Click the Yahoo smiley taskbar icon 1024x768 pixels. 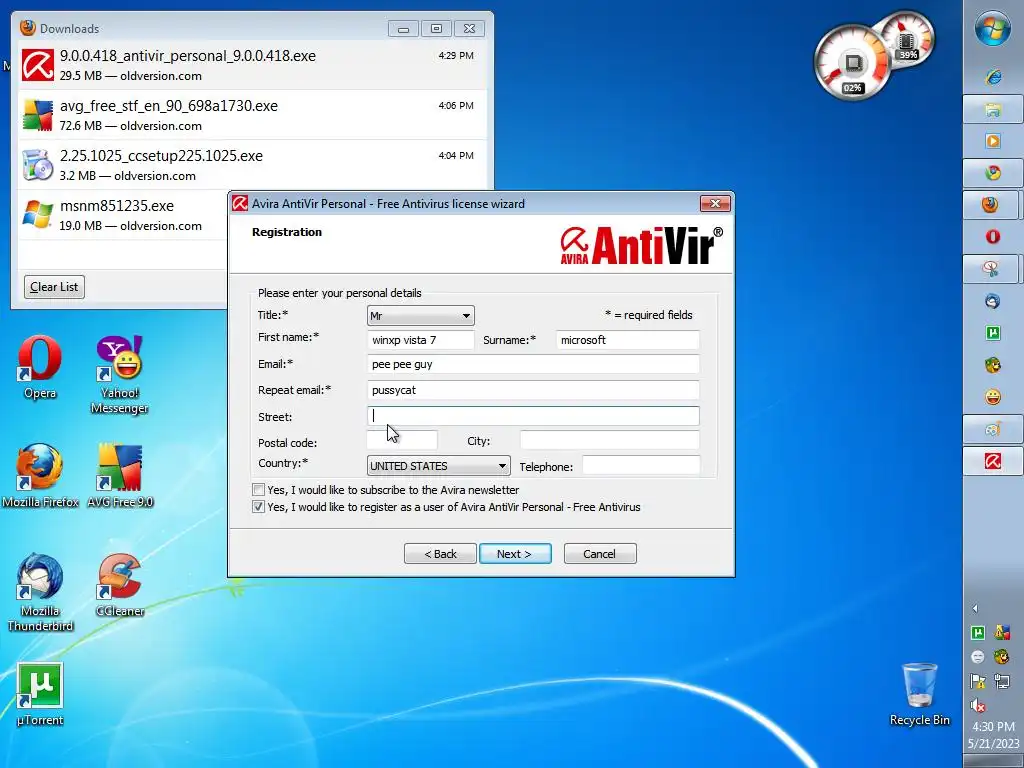(x=993, y=397)
